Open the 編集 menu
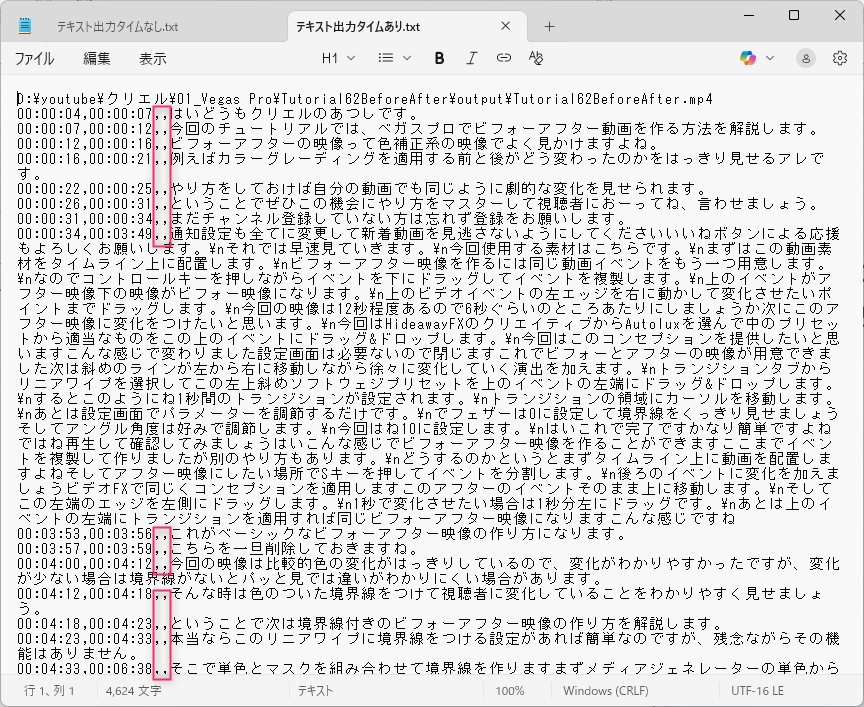 (97, 59)
